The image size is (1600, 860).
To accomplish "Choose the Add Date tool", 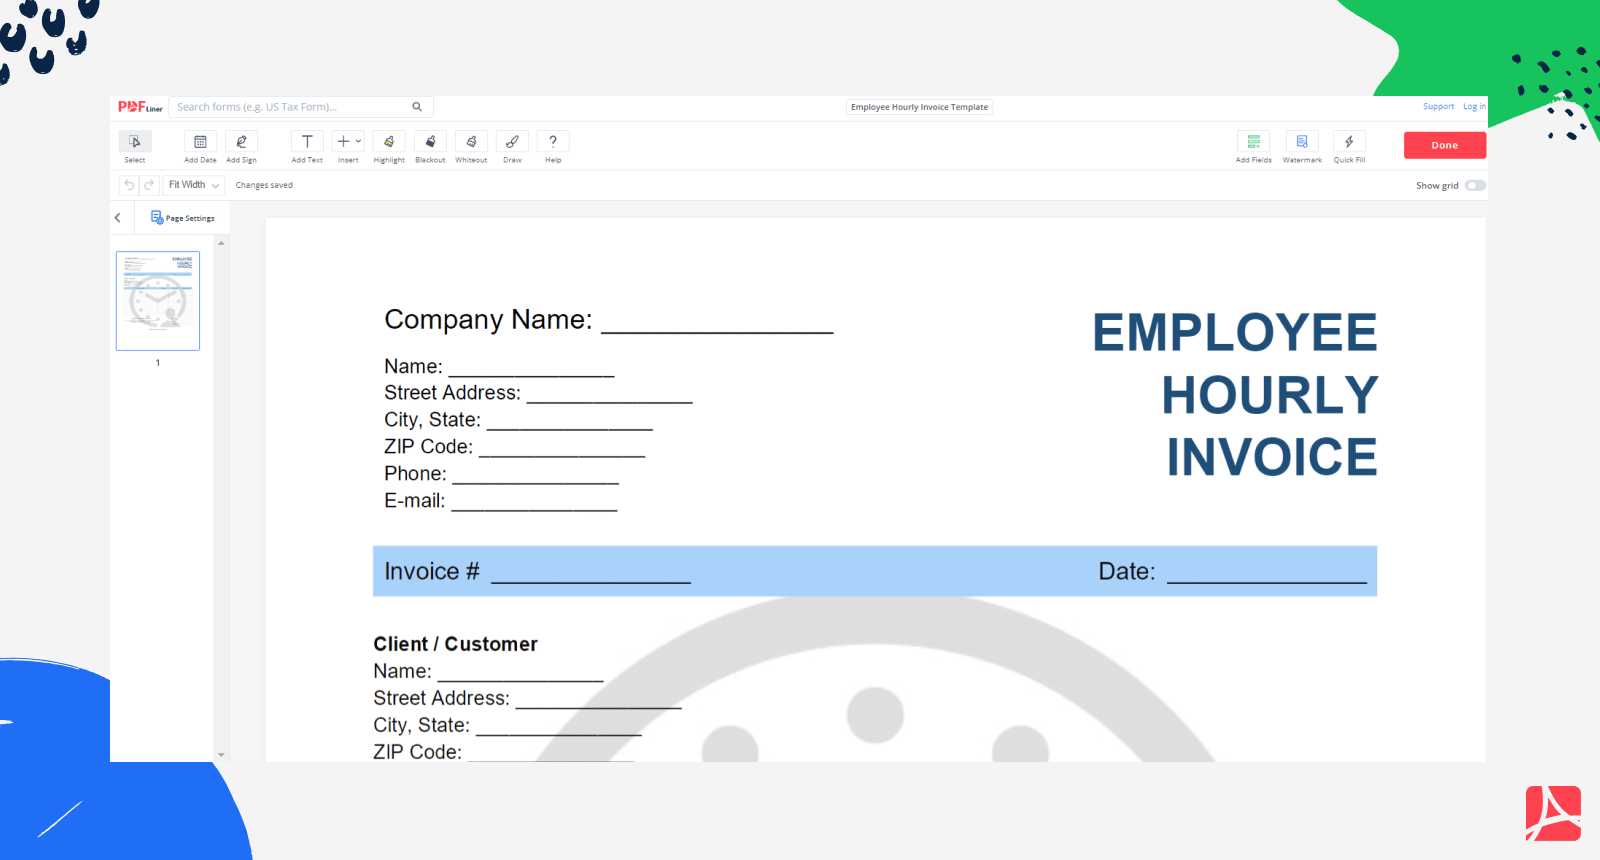I will click(200, 146).
